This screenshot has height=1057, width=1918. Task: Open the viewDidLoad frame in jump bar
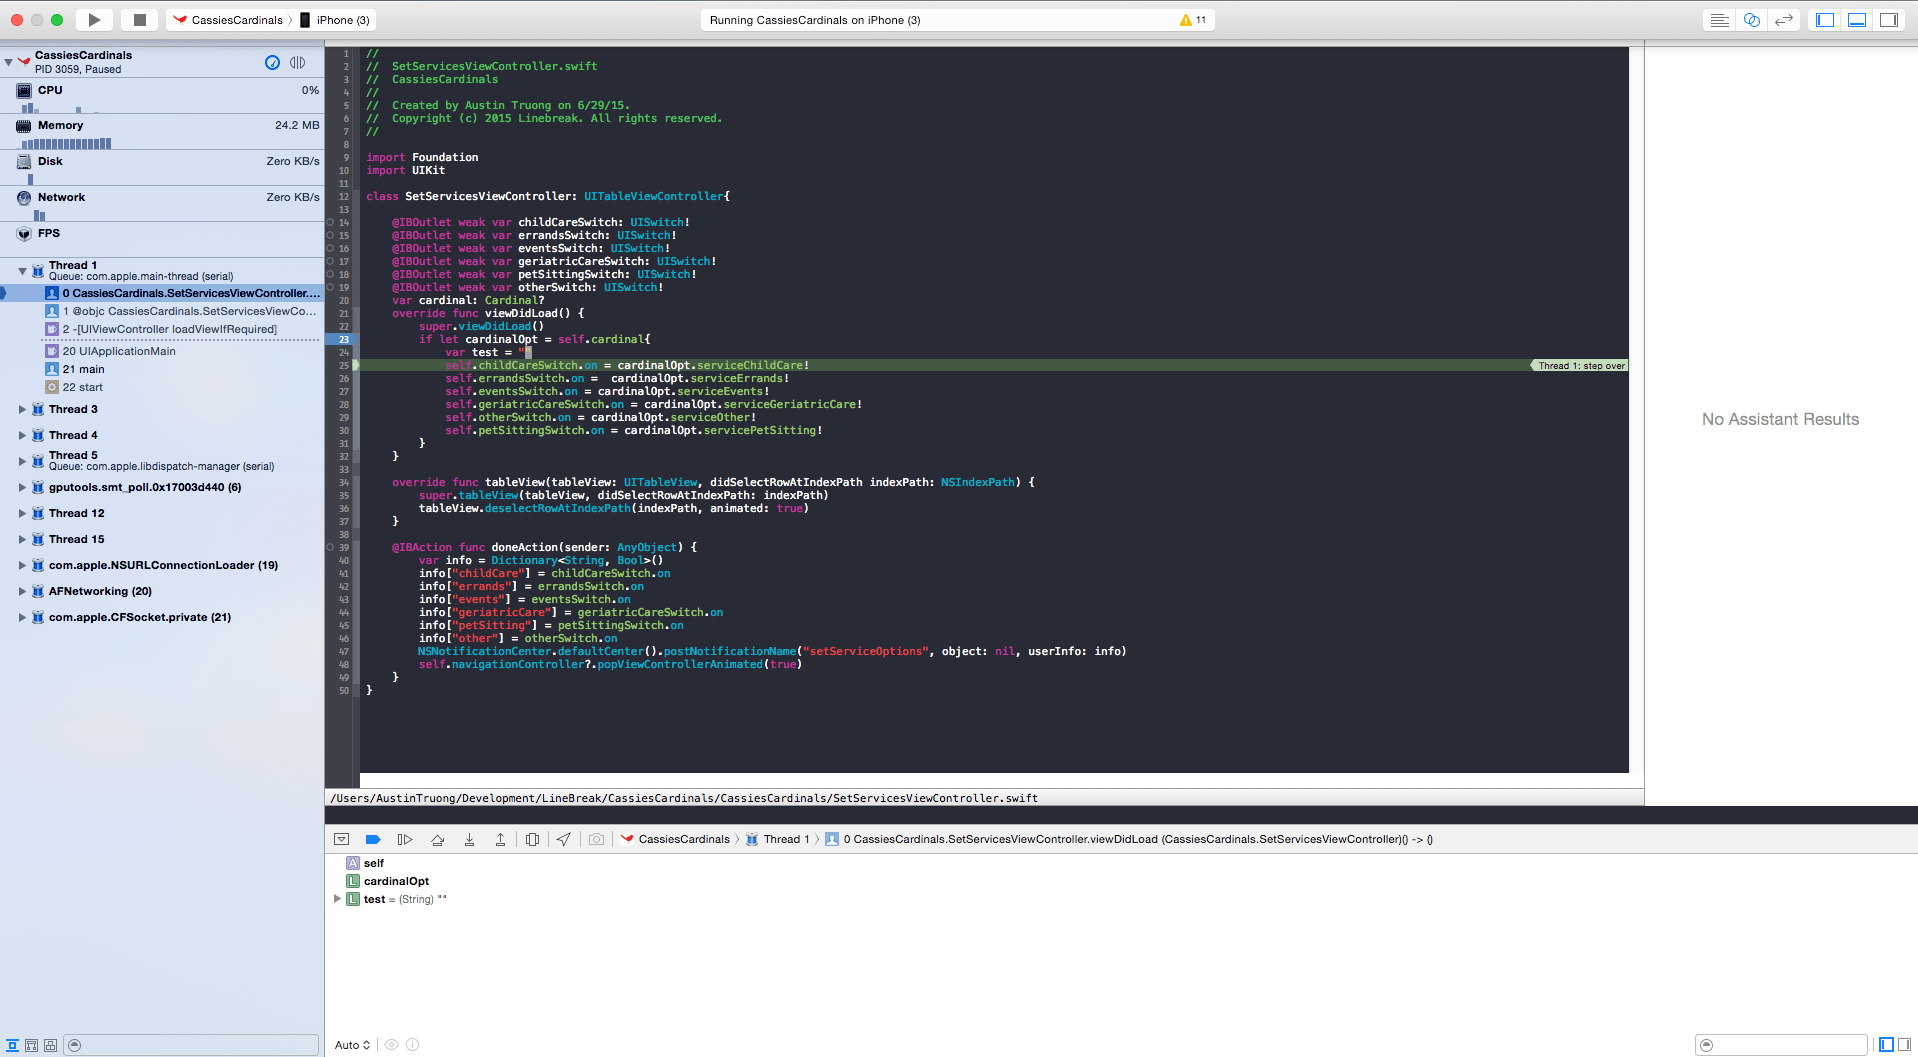click(x=1129, y=839)
